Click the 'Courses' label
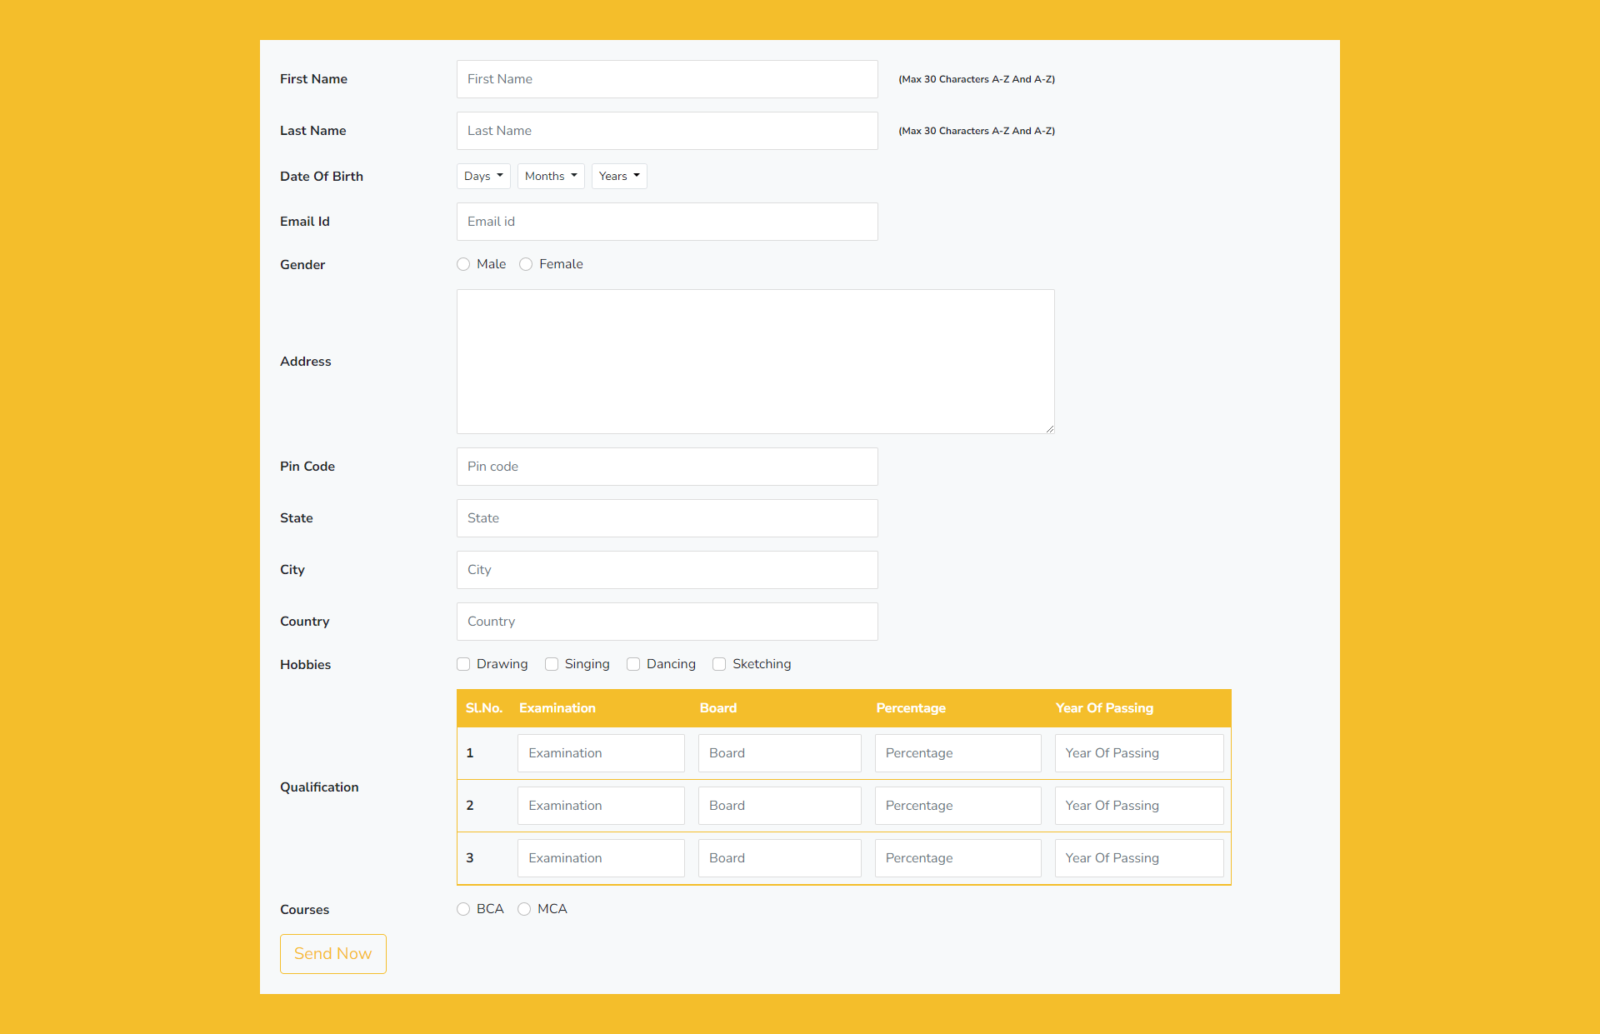This screenshot has width=1600, height=1034. point(304,910)
